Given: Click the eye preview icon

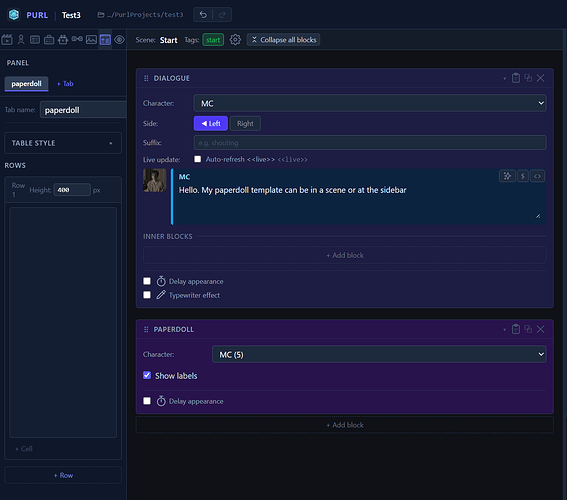Looking at the screenshot, I should pos(119,39).
